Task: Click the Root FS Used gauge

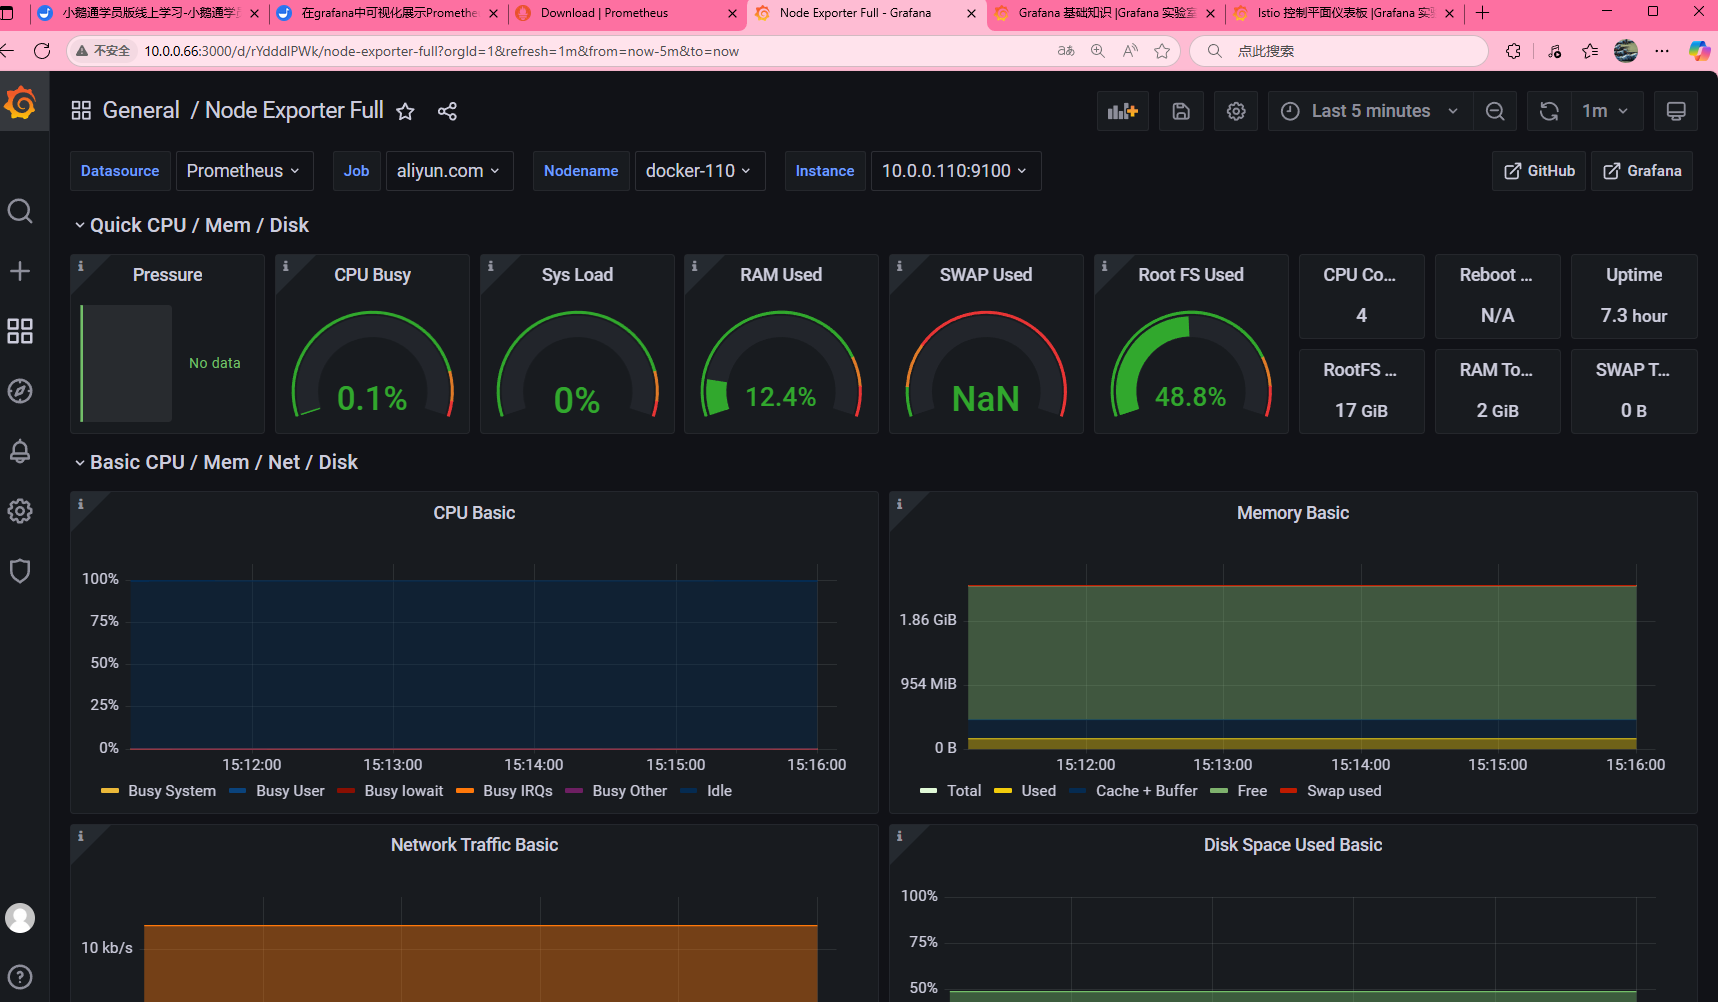Action: pyautogui.click(x=1191, y=365)
